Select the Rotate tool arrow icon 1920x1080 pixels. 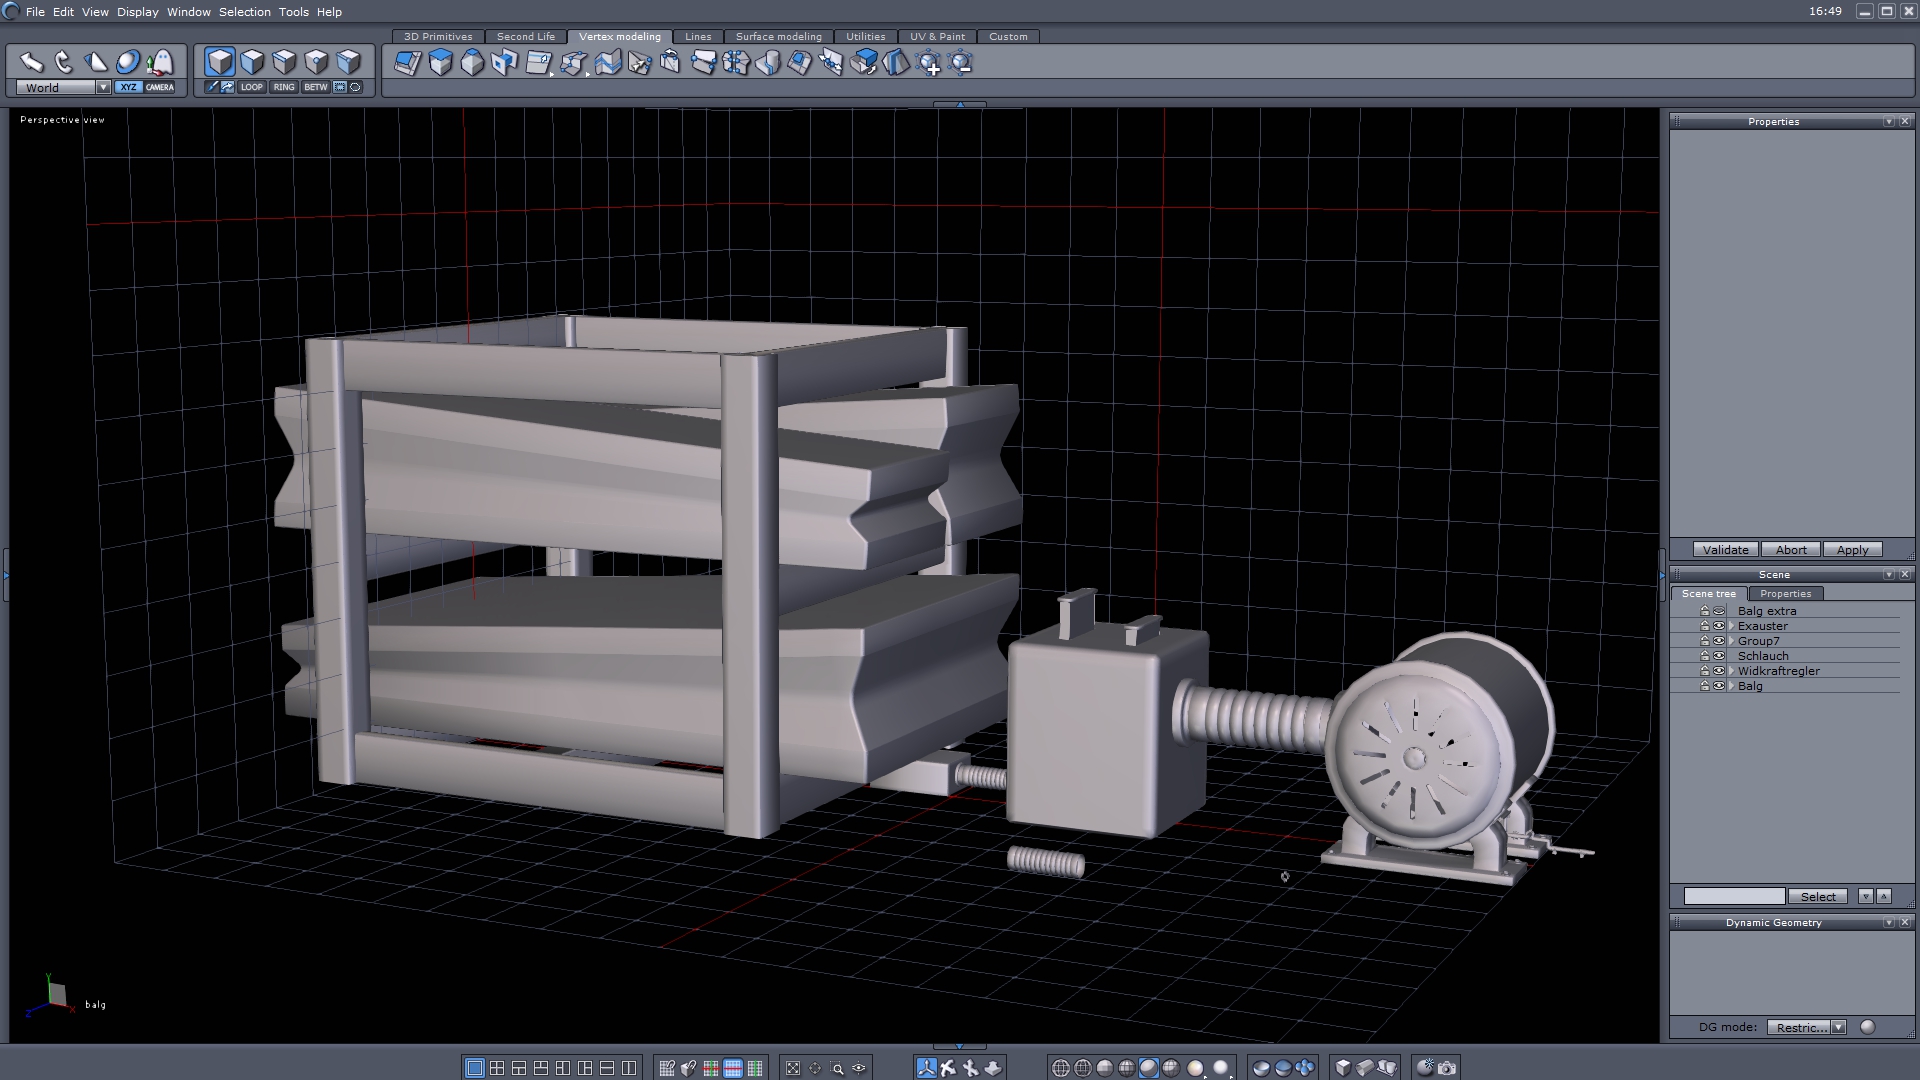(64, 62)
